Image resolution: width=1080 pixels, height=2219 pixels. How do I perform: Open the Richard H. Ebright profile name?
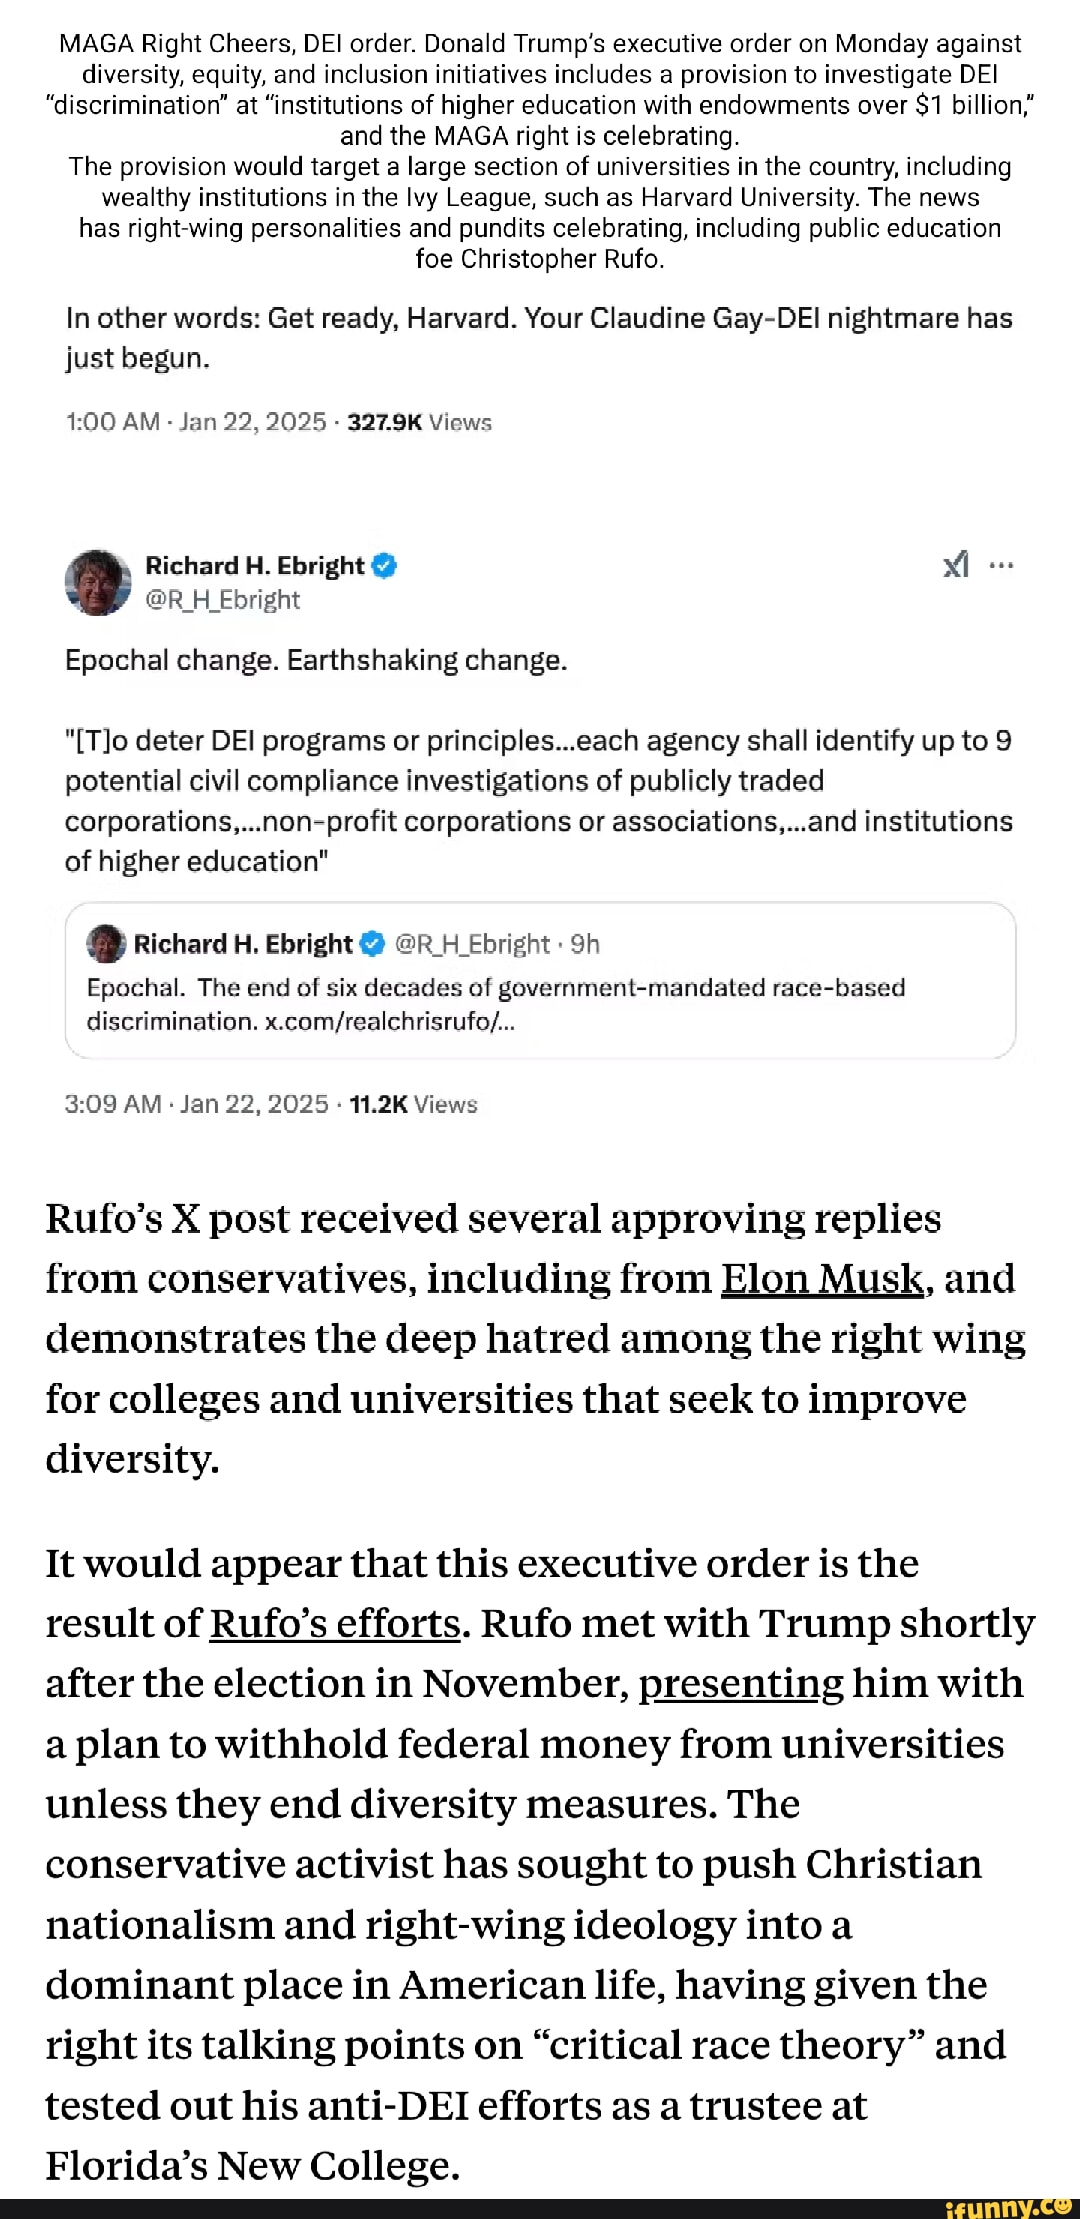coord(255,566)
